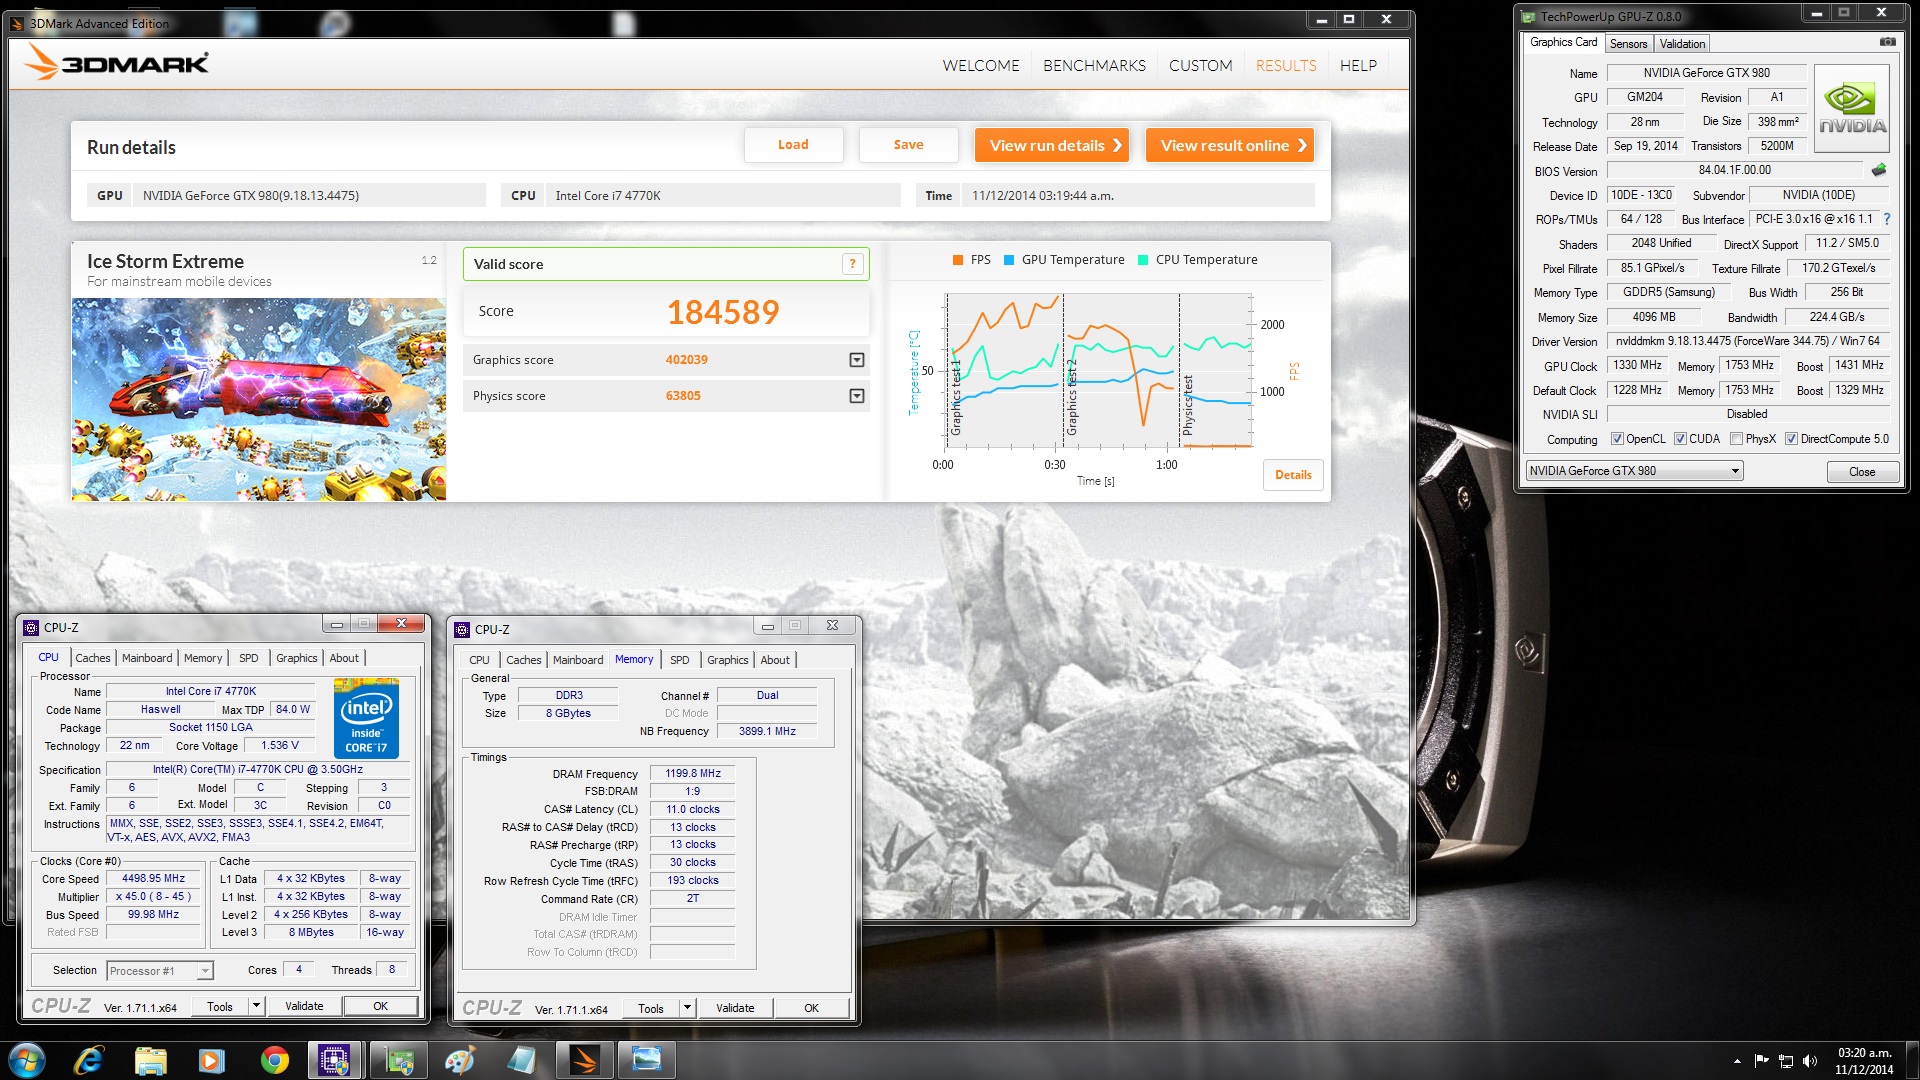1920x1080 pixels.
Task: Click the Valid score help question mark
Action: (852, 264)
